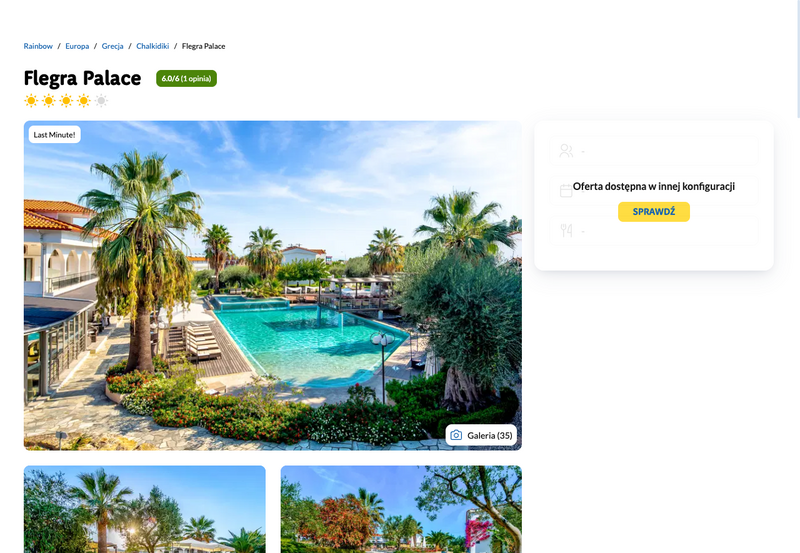Click the page vertical scrollbar
The image size is (800, 553).
797,59
